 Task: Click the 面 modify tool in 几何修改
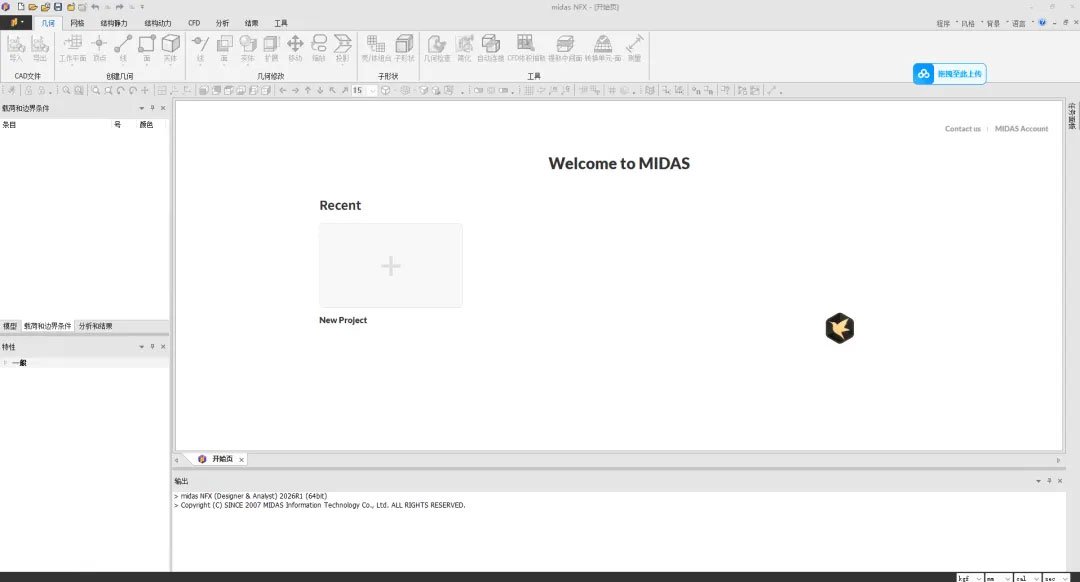224,48
